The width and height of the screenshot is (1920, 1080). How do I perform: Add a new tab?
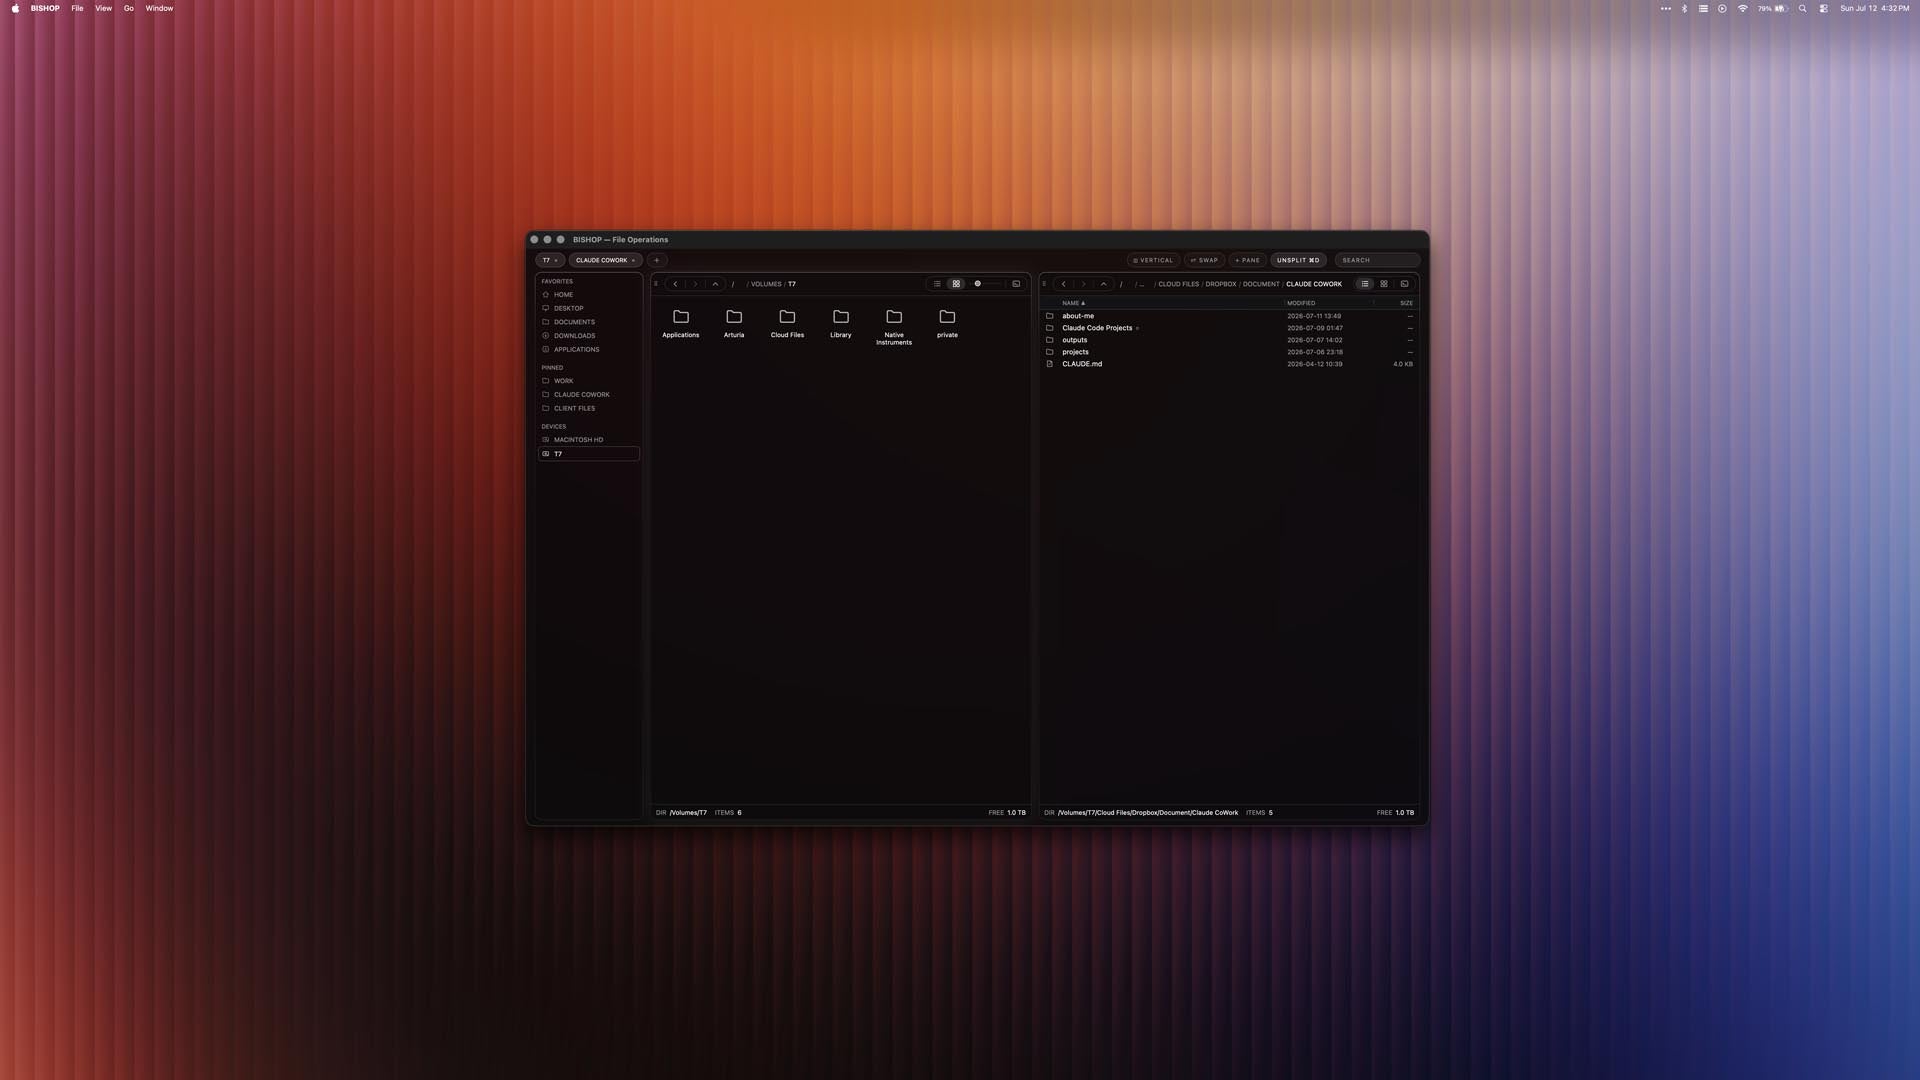(x=657, y=260)
